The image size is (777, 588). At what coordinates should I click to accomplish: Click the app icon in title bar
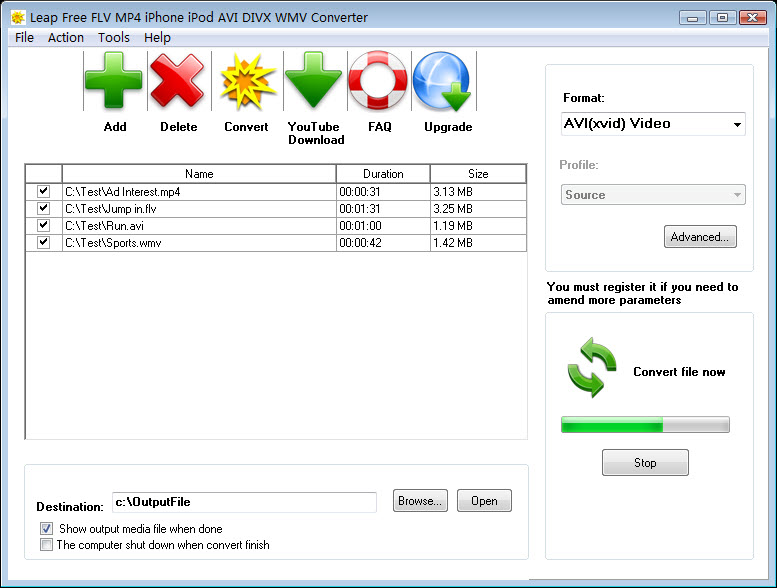(x=18, y=17)
